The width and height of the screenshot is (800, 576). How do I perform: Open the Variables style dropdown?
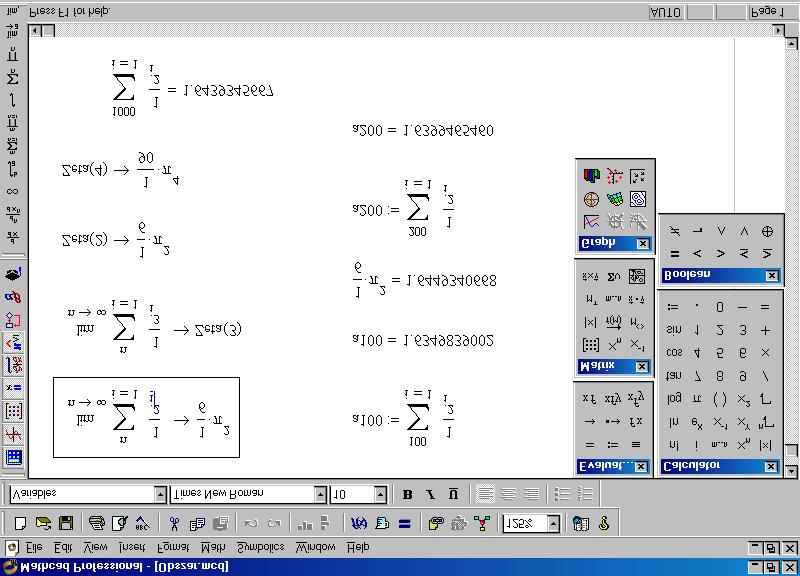(160, 494)
